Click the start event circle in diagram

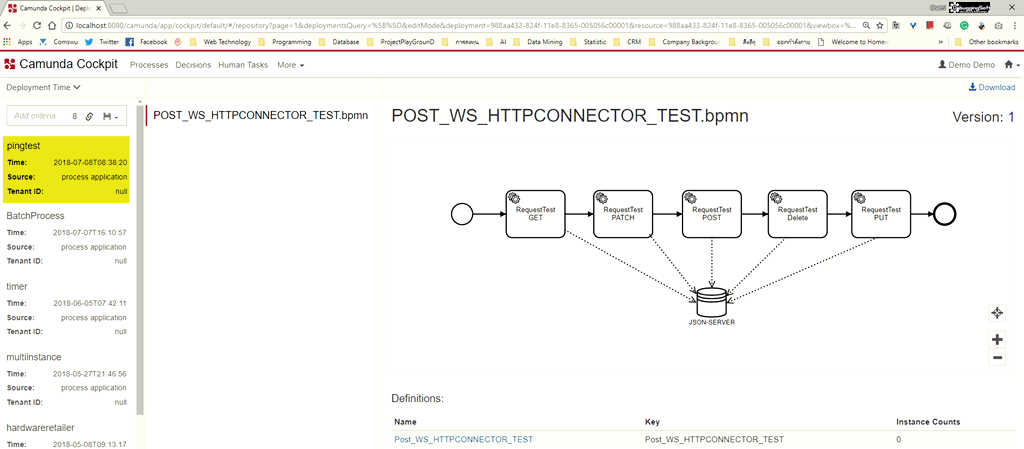click(462, 214)
